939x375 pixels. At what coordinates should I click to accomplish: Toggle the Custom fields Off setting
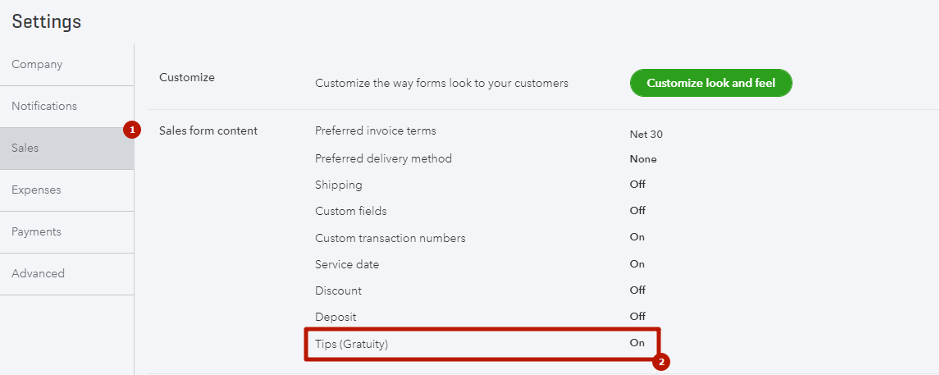click(638, 211)
